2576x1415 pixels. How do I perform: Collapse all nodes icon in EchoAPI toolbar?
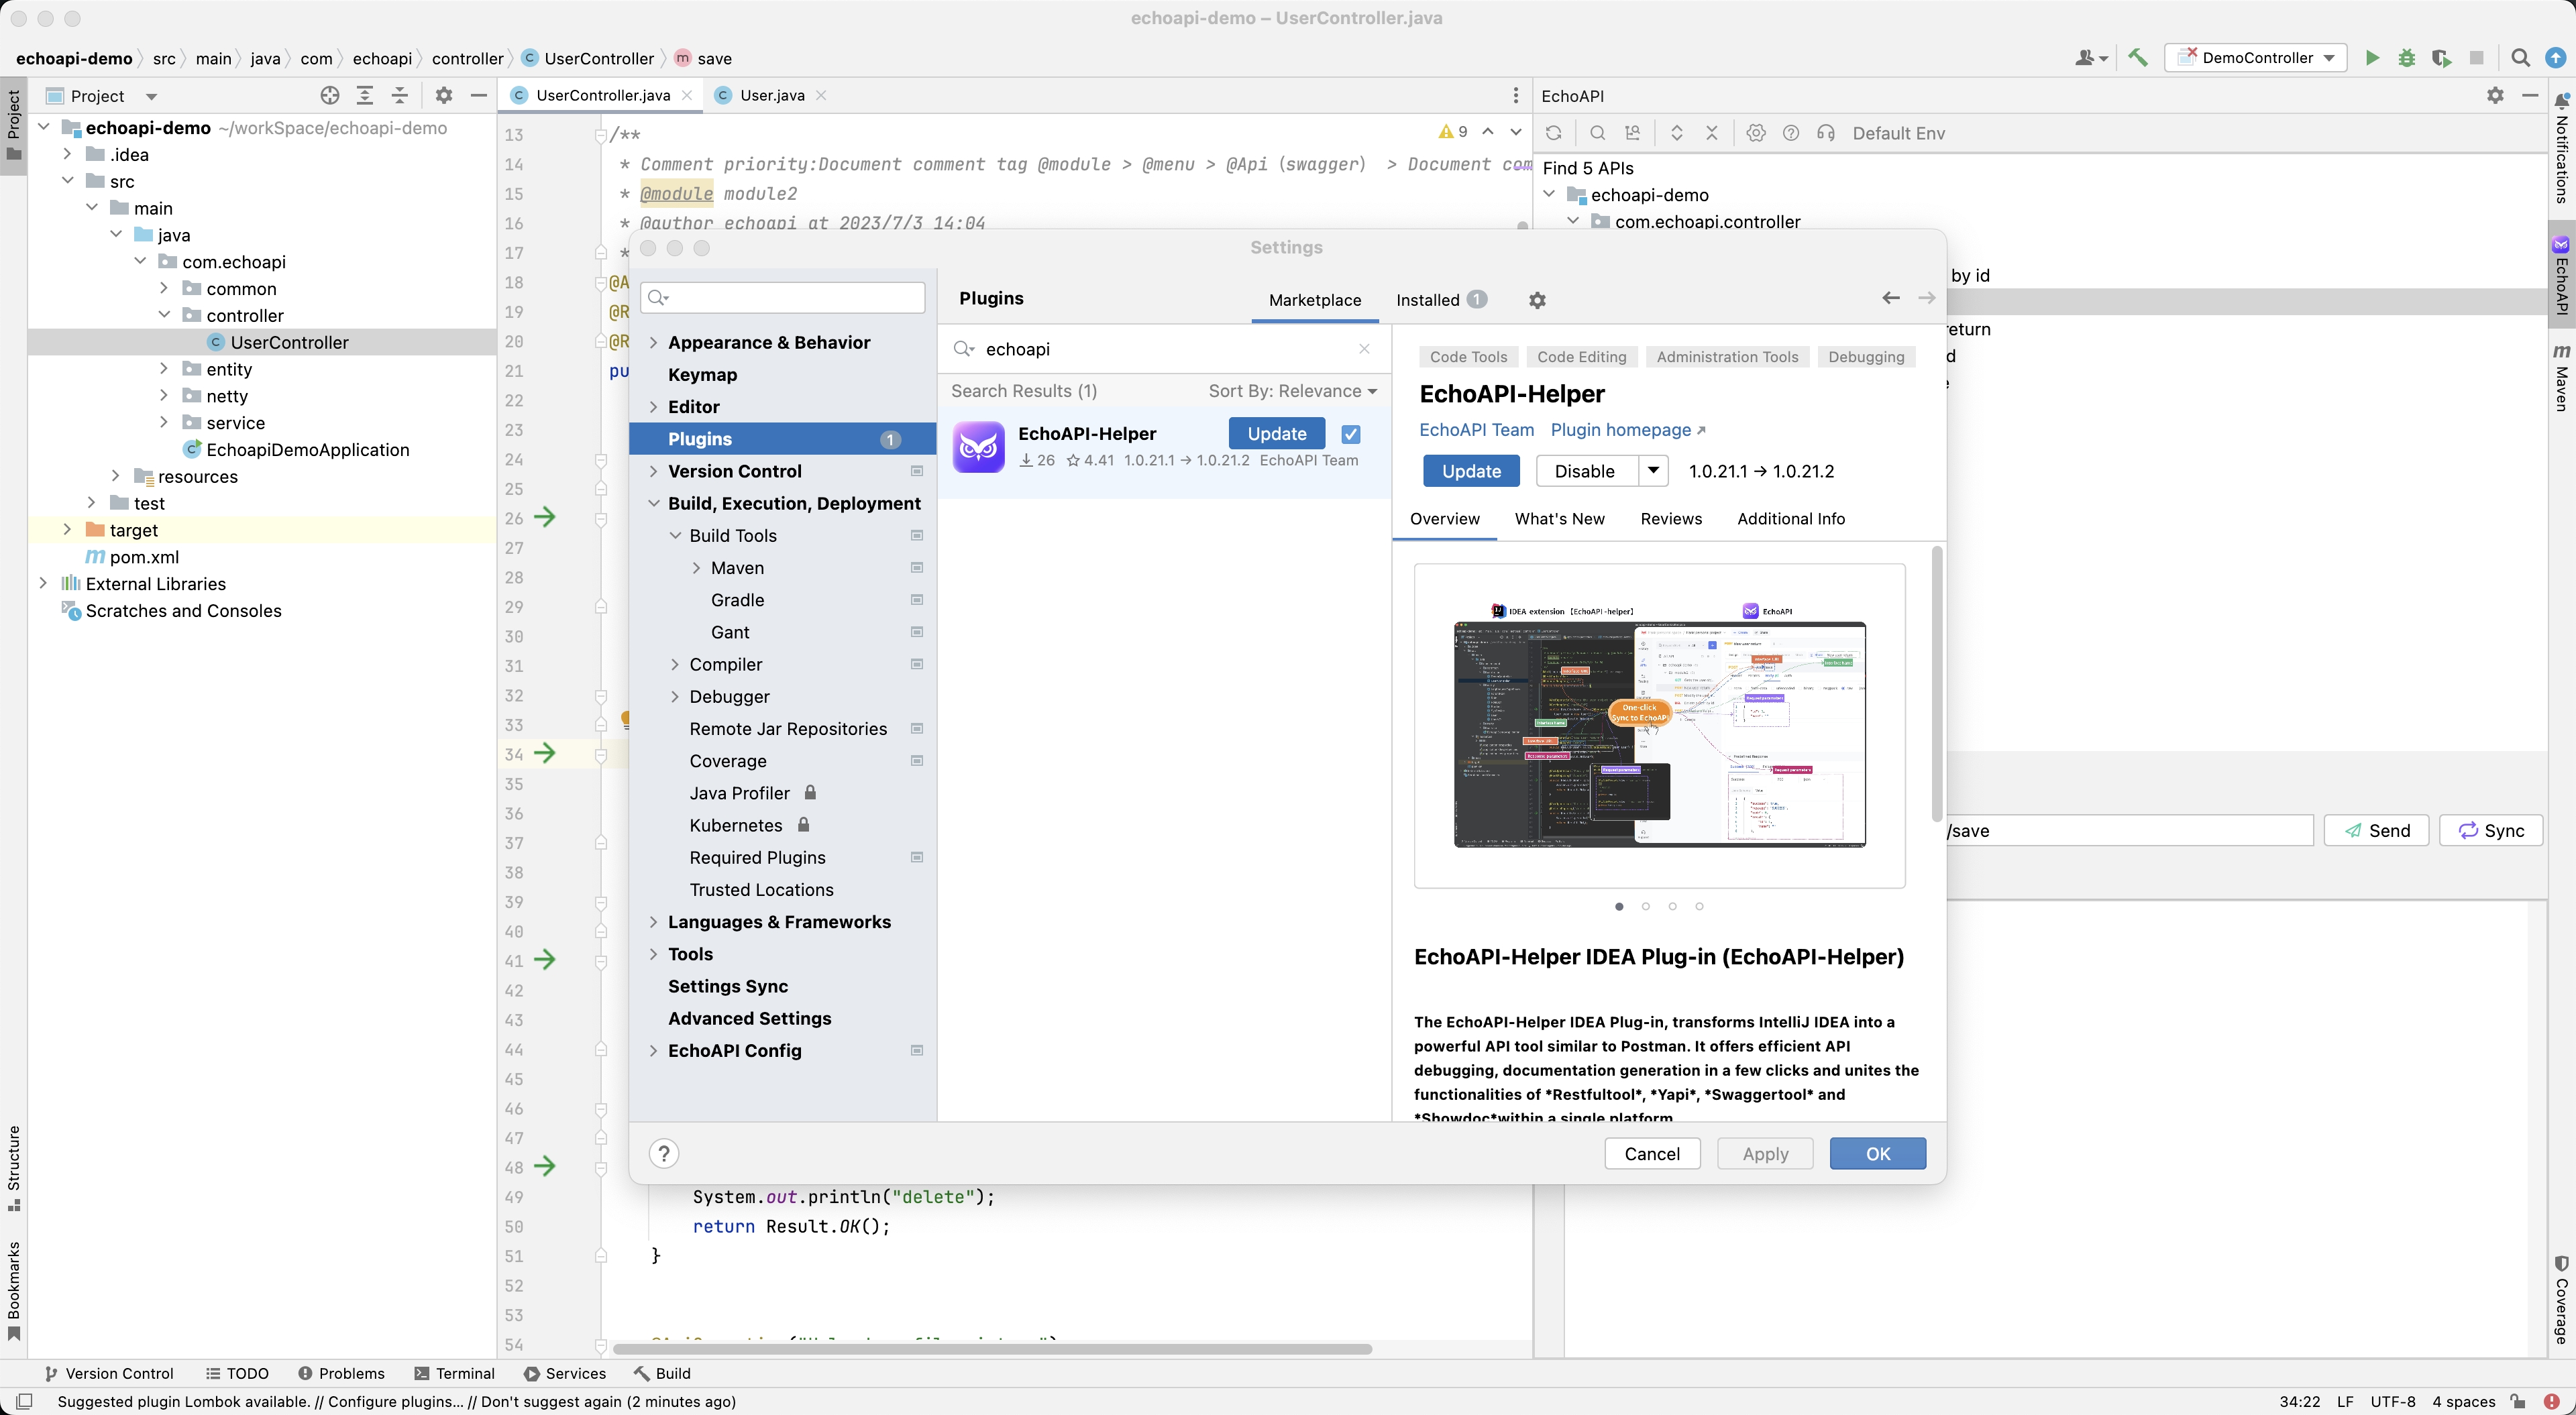(1711, 133)
